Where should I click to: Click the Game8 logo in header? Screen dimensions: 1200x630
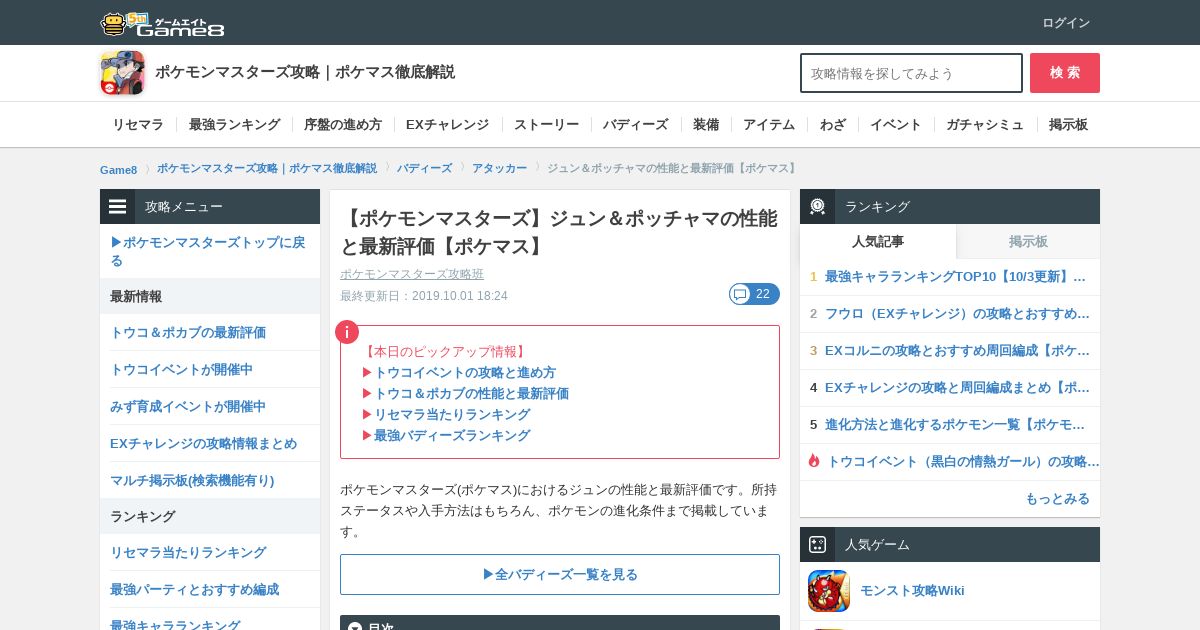(162, 23)
